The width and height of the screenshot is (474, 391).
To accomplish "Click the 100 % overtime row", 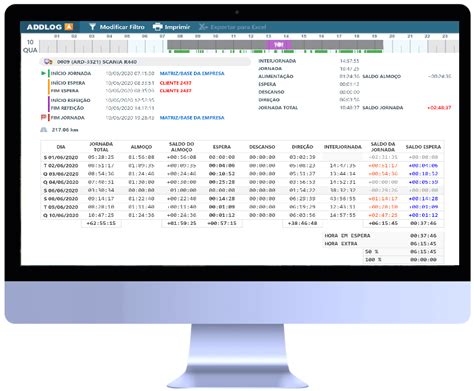I will click(403, 260).
